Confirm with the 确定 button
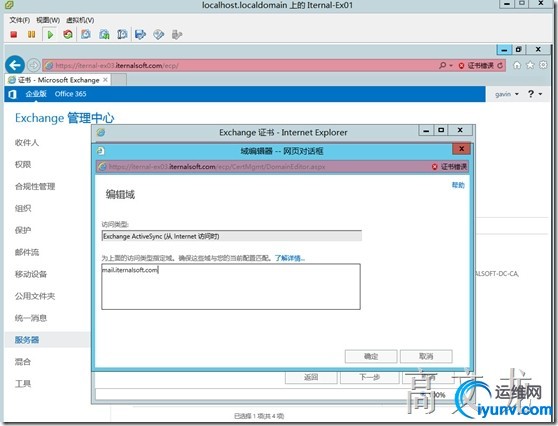 (371, 356)
